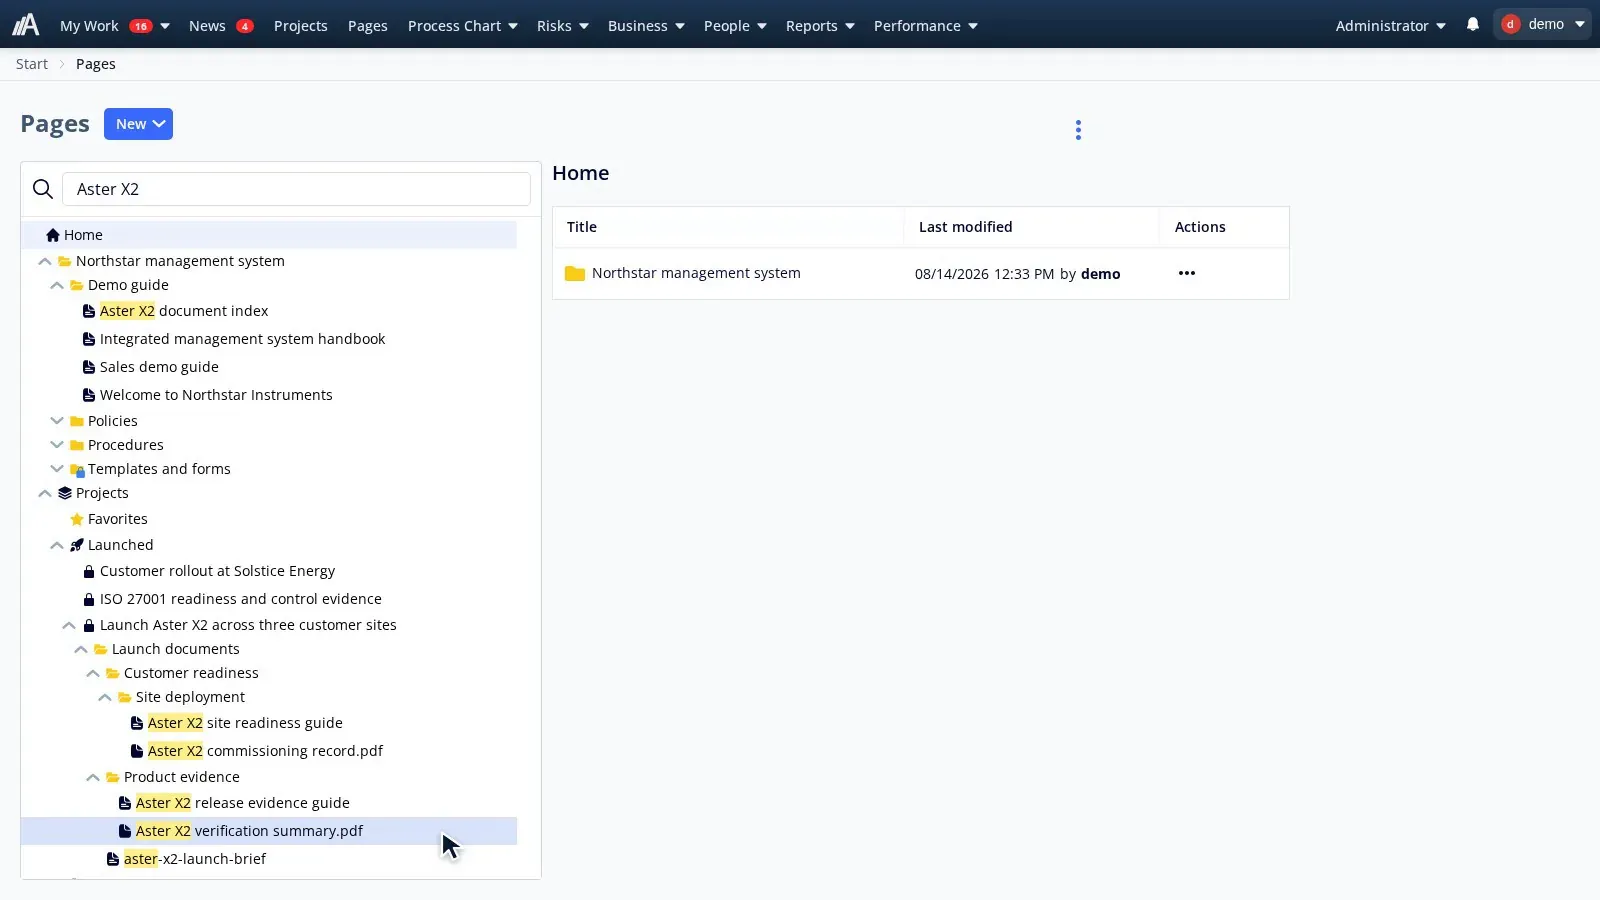
Task: Open the vertical three-dot page menu
Action: coord(1078,130)
